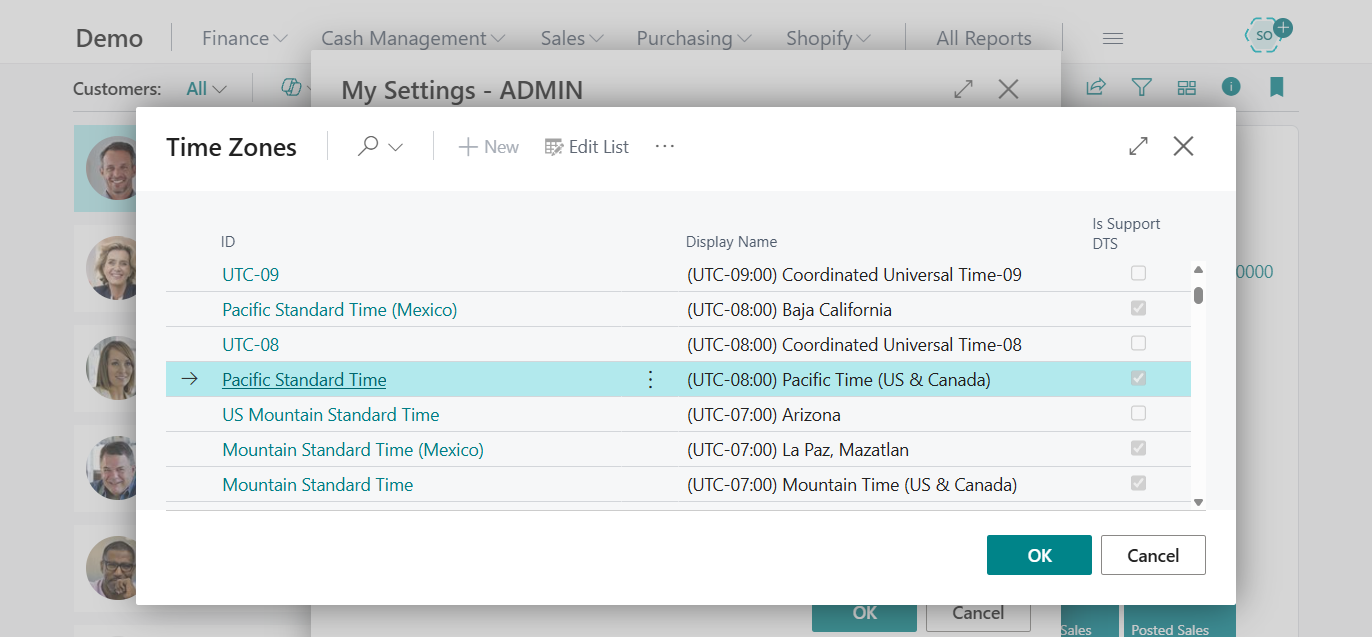Expand the search options chevron
The height and width of the screenshot is (637, 1372).
pyautogui.click(x=395, y=146)
